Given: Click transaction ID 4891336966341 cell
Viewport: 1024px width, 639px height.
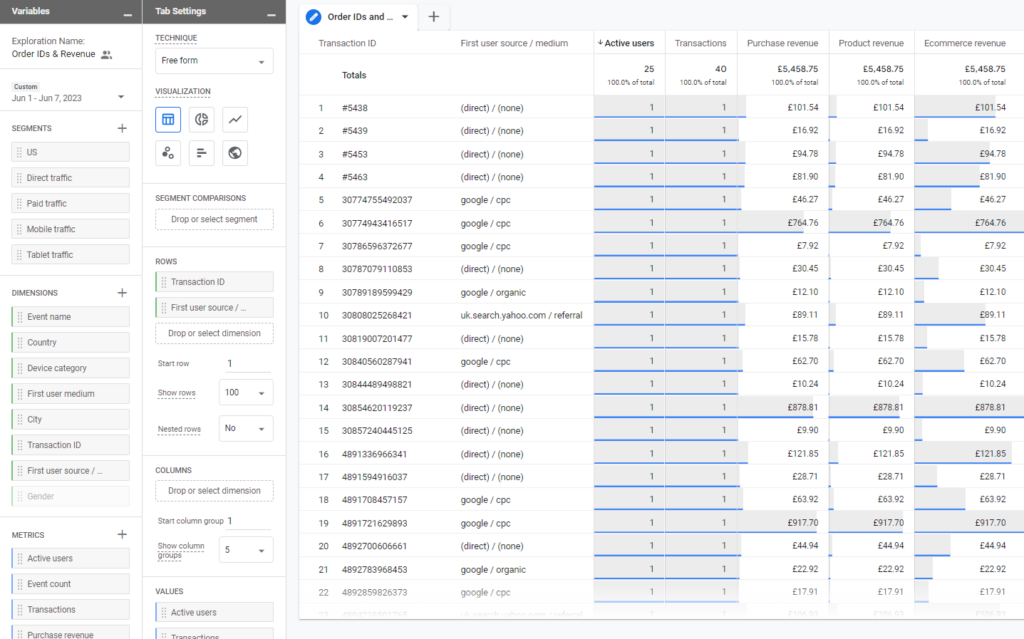Looking at the screenshot, I should pyautogui.click(x=374, y=454).
